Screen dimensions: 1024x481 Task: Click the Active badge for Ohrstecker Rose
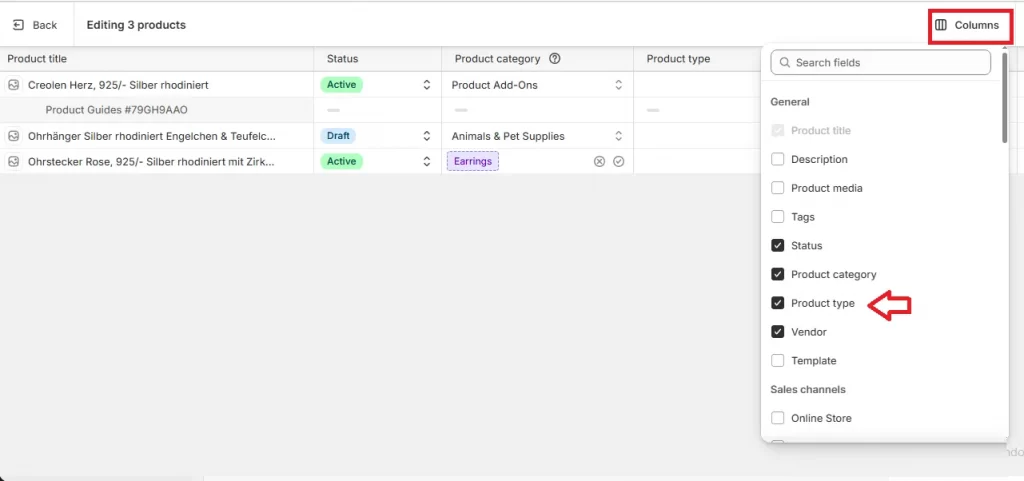(342, 161)
